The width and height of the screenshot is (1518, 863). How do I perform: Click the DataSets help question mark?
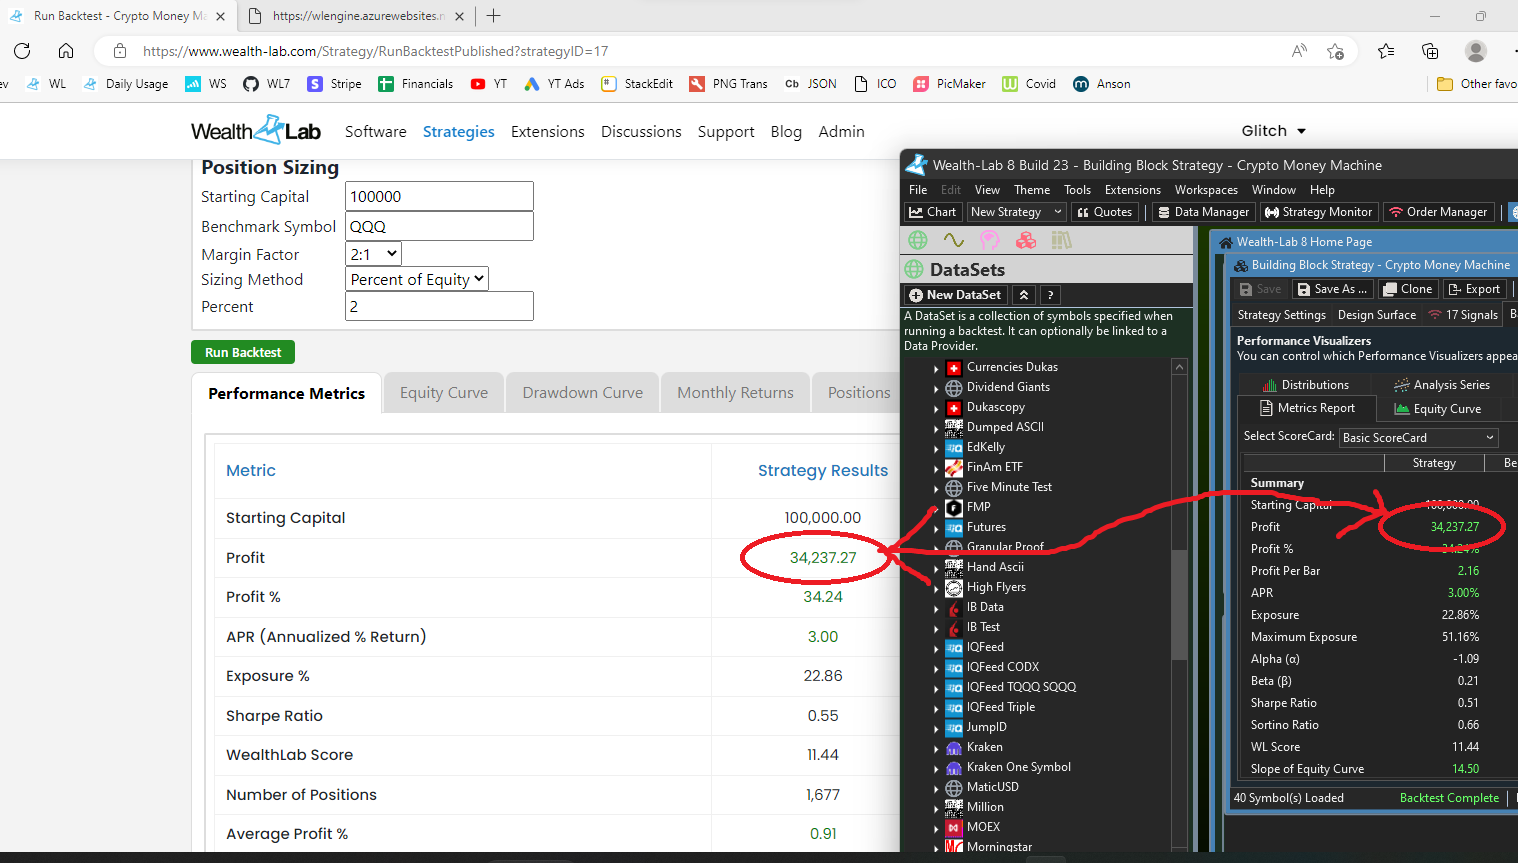[x=1049, y=295]
